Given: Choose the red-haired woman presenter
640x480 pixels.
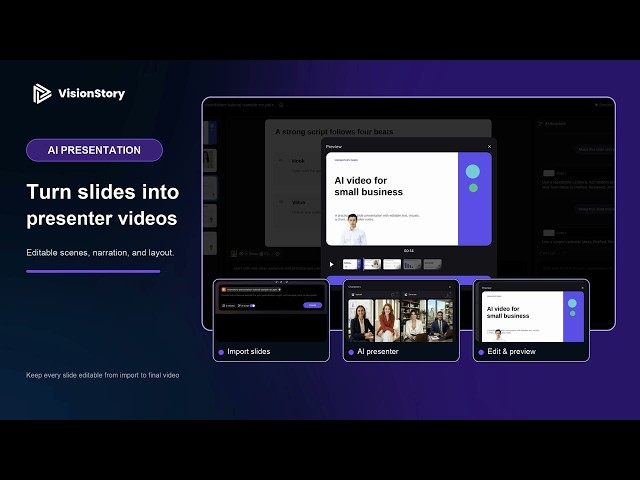Looking at the screenshot, I should (x=387, y=320).
